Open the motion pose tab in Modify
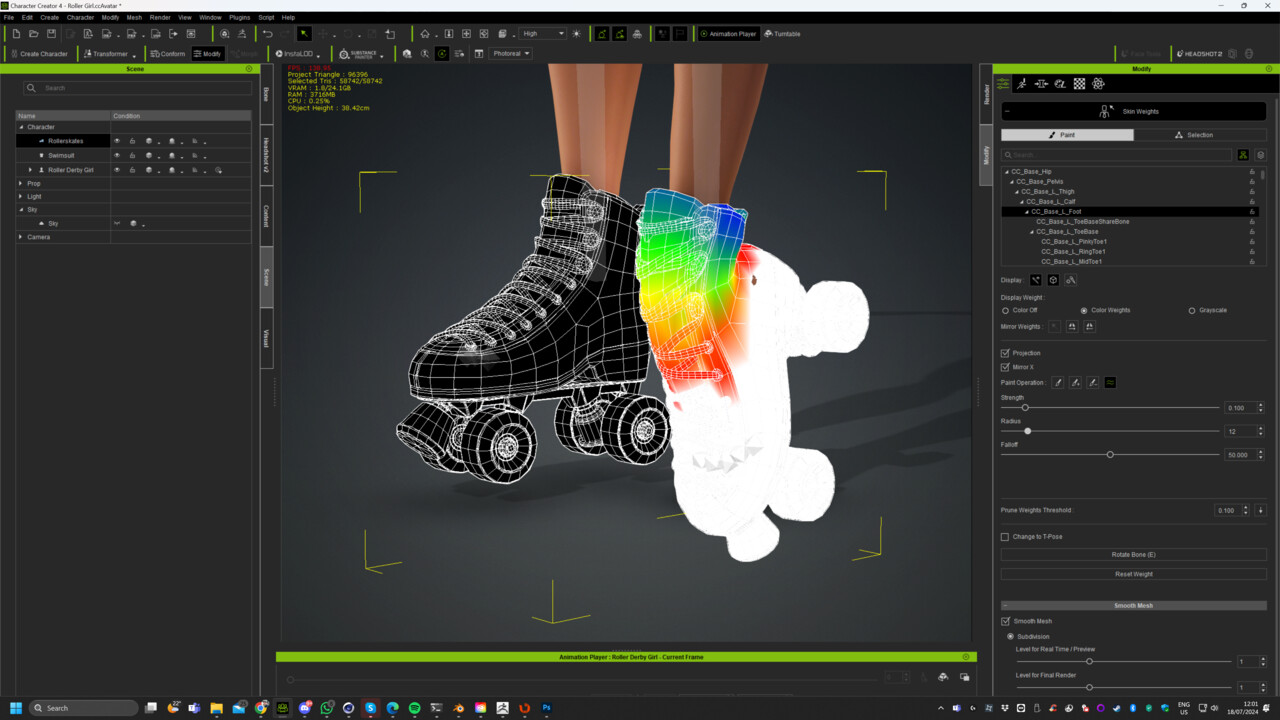Screen dimensions: 1280x720 [1022, 84]
